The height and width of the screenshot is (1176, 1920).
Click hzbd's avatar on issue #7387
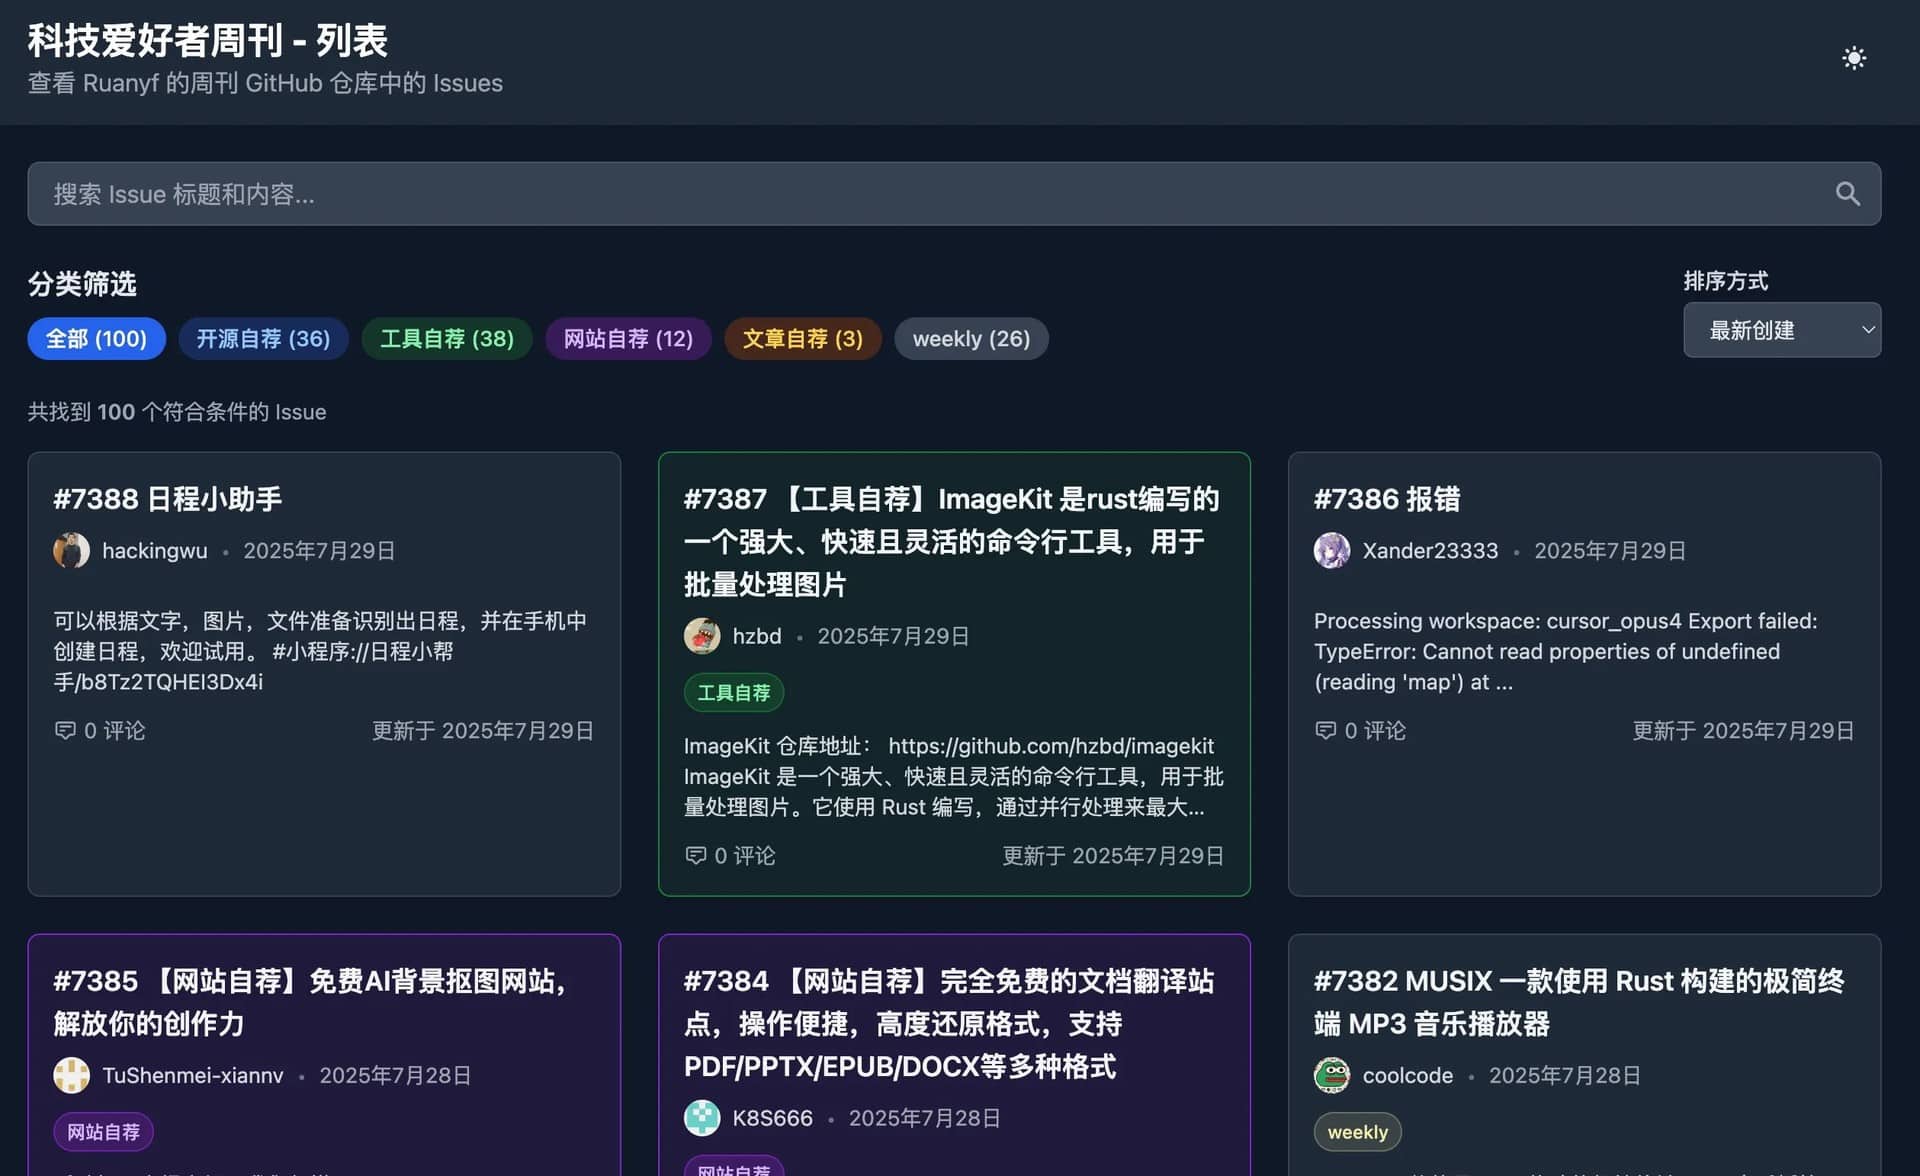[x=702, y=636]
